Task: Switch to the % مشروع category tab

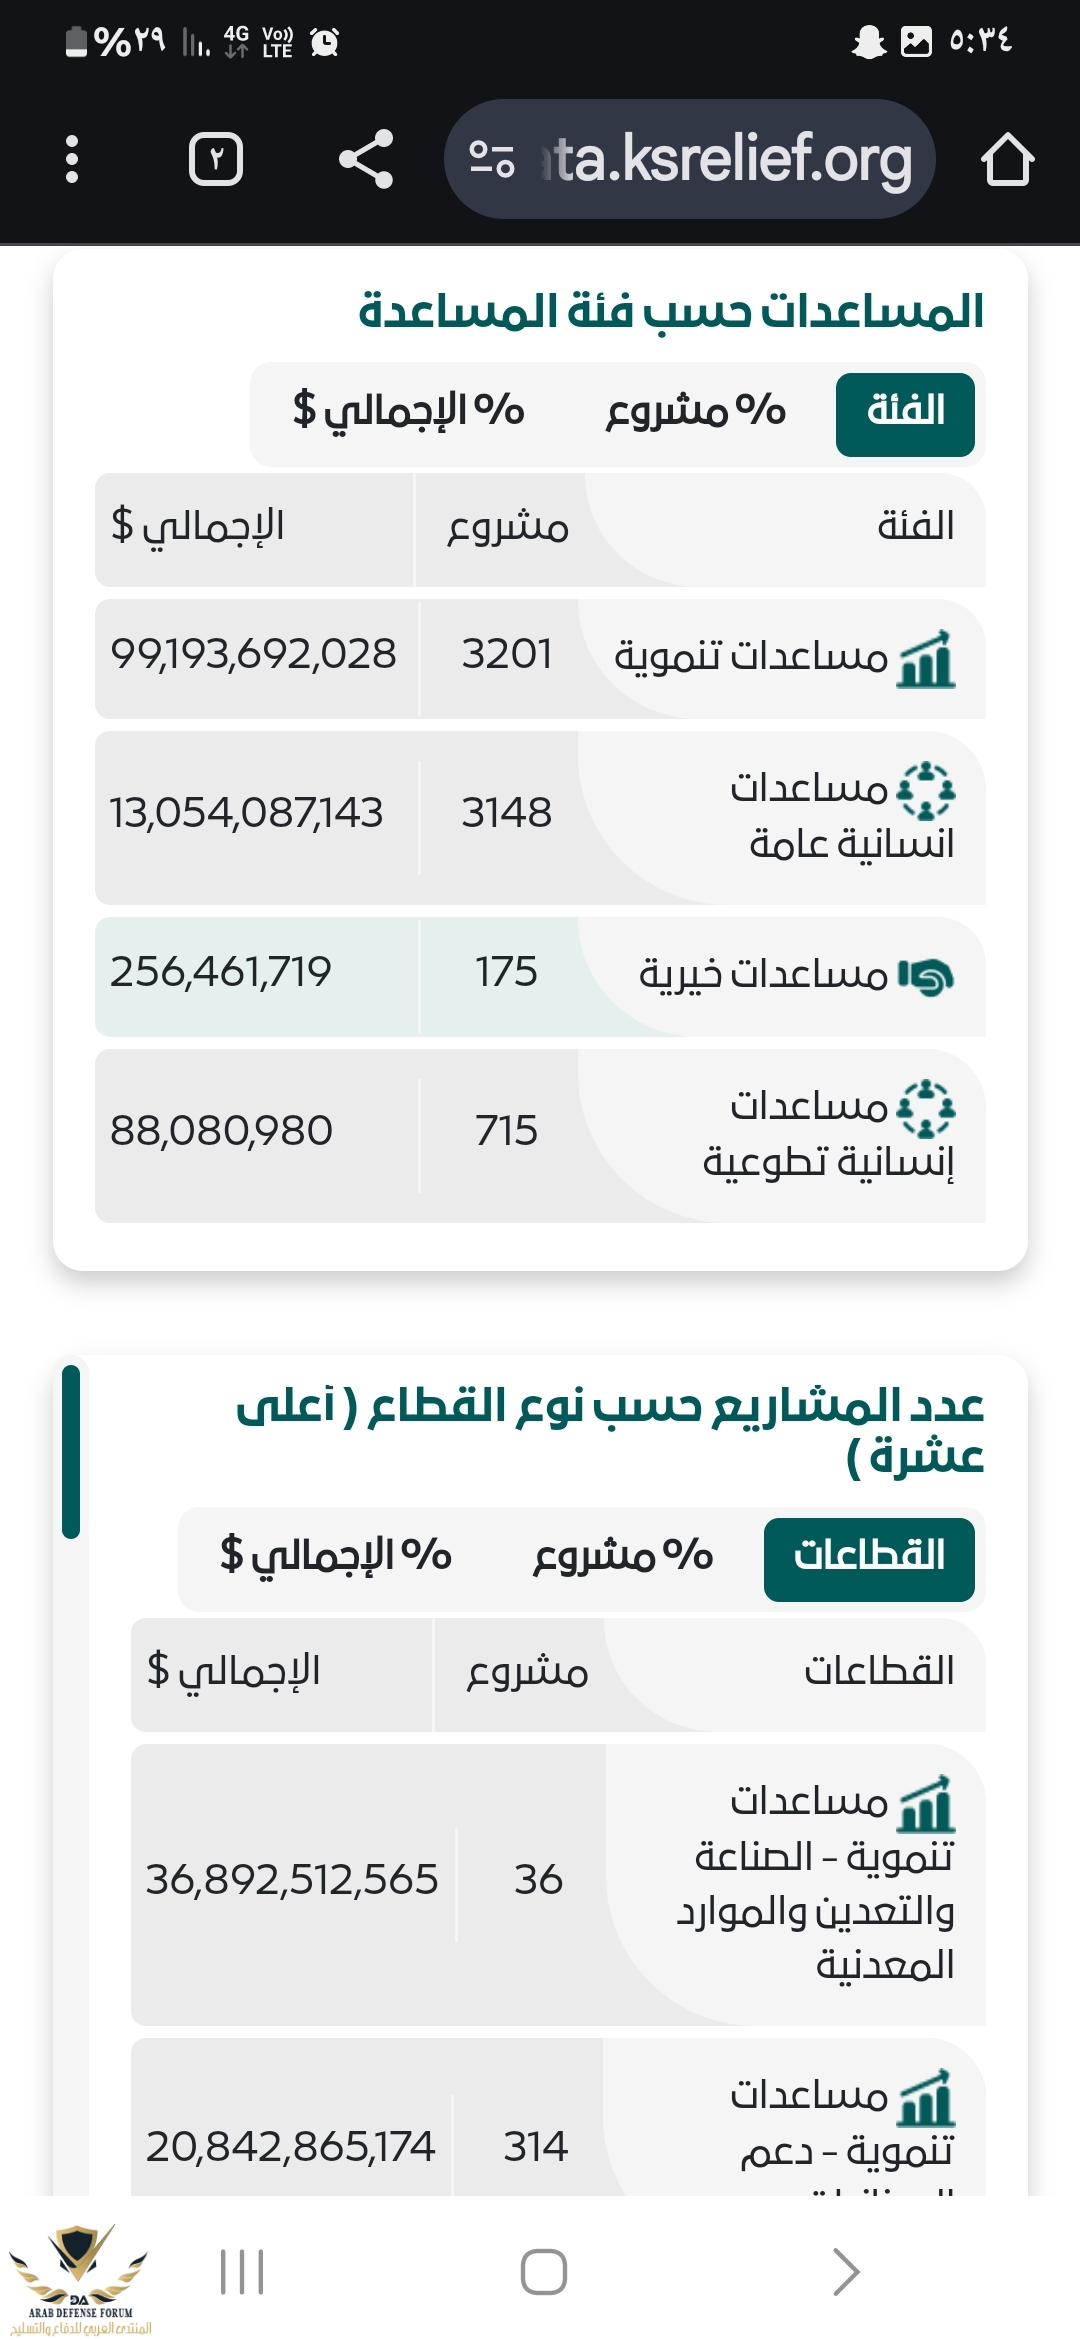Action: [696, 412]
